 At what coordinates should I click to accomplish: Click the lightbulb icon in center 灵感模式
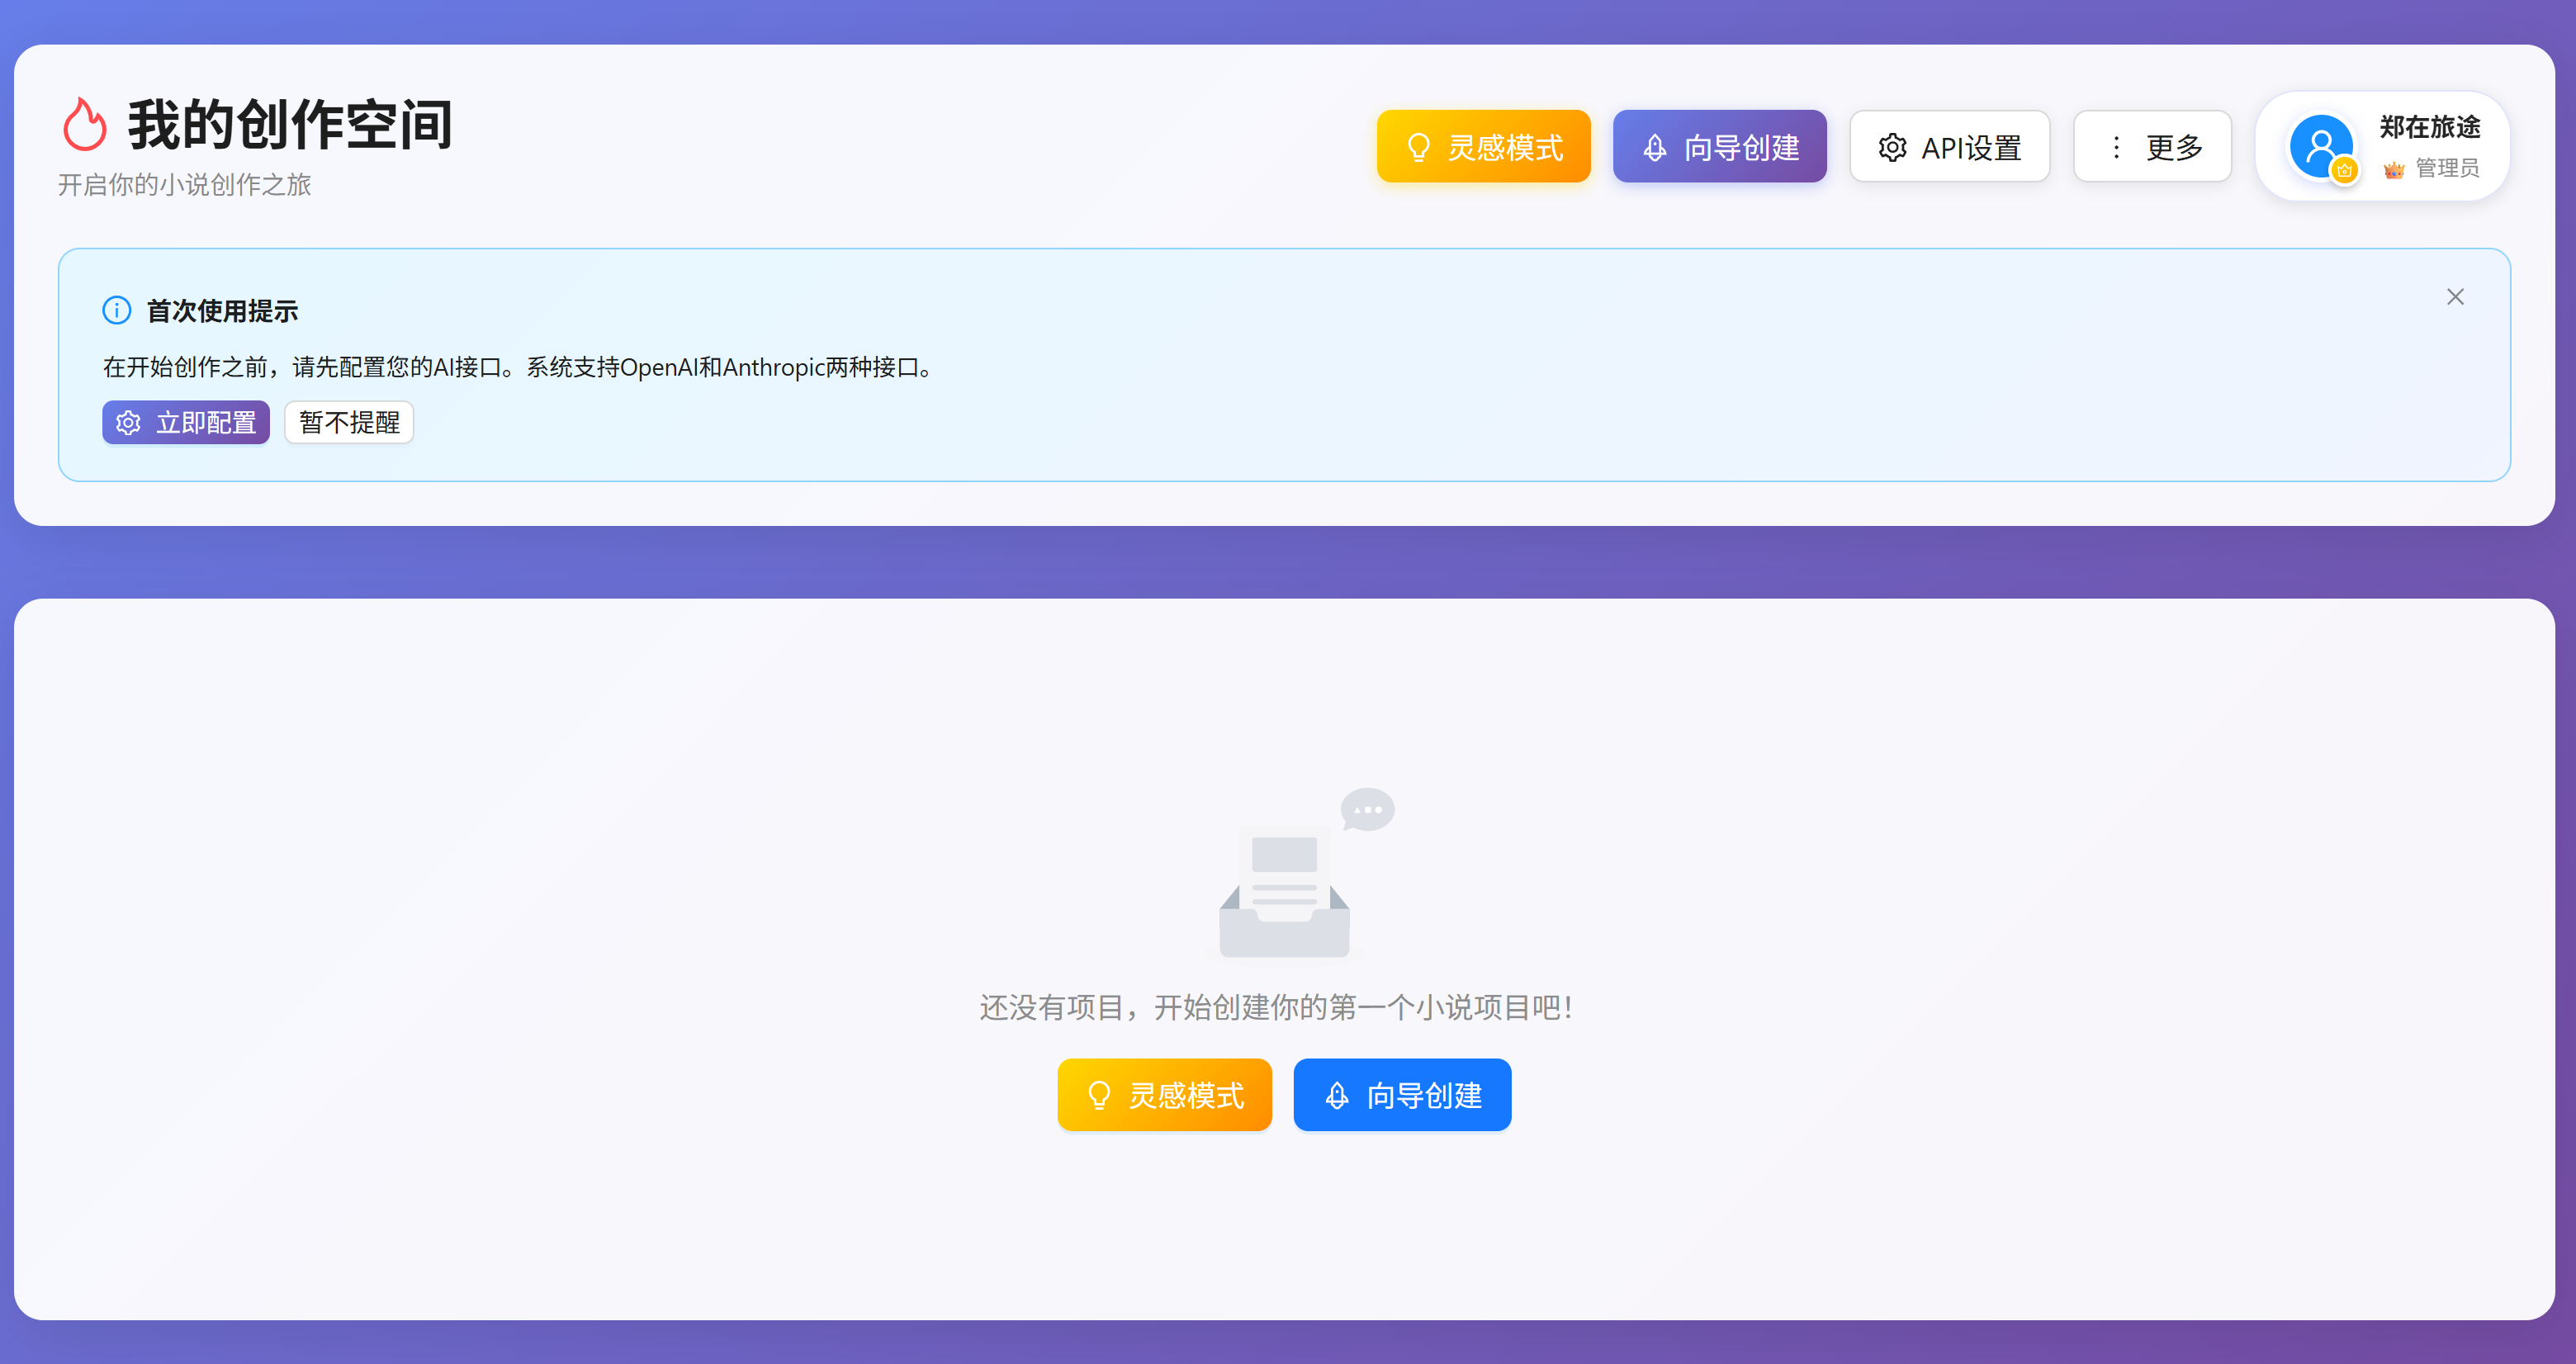1099,1095
